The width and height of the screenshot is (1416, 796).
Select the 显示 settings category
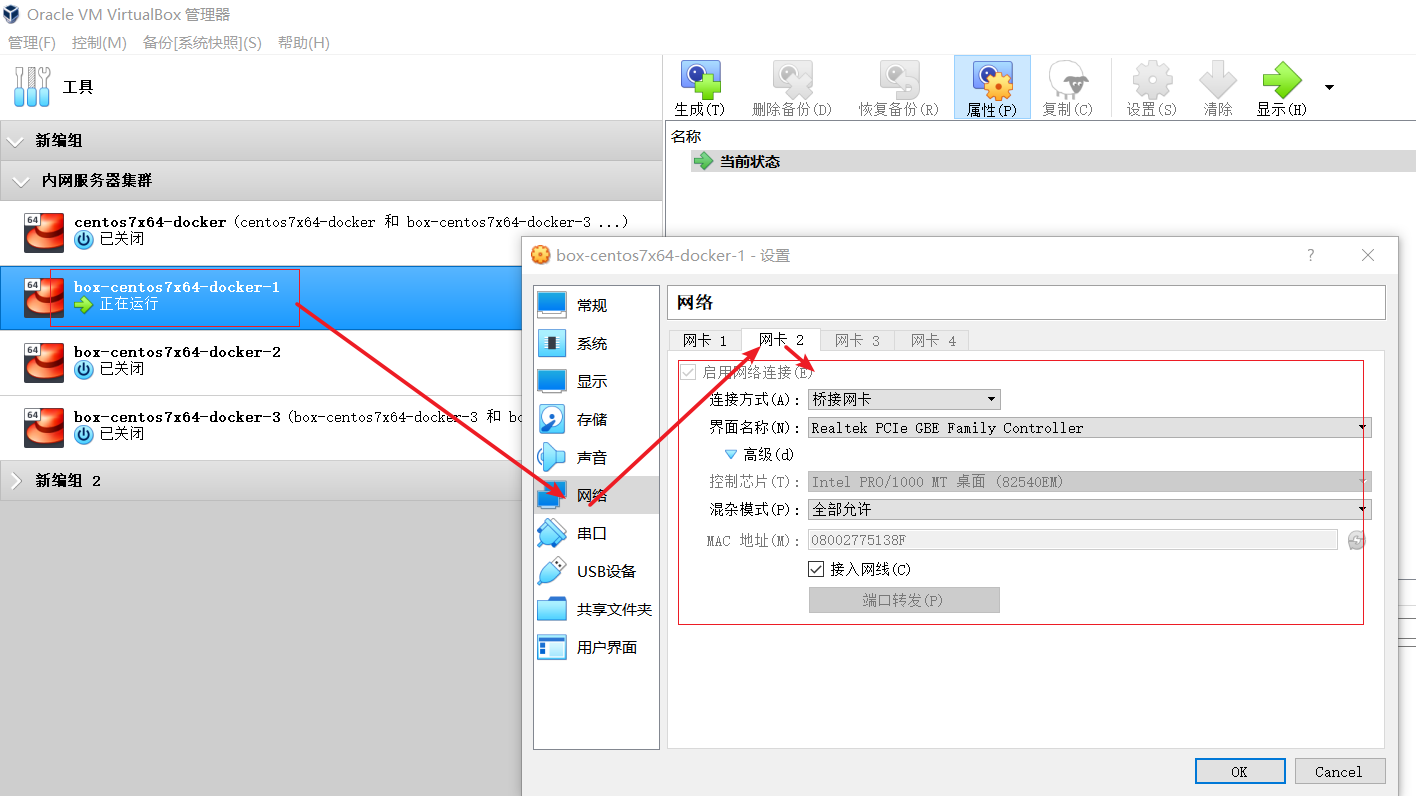tap(596, 381)
